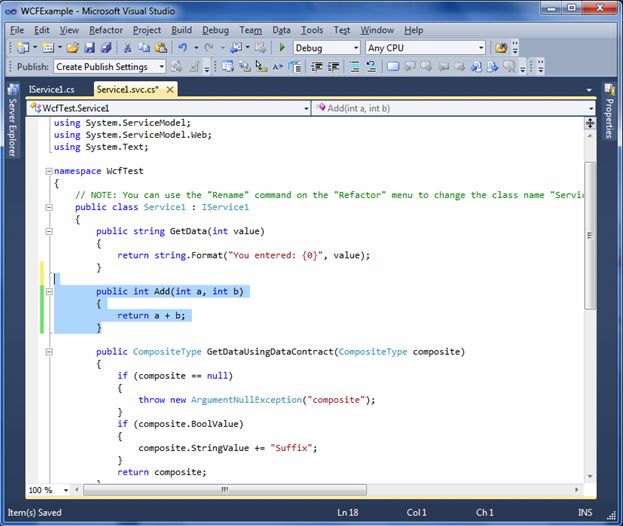Collapse the WcfTest namespace block
Screen dimensions: 623x526
(49, 171)
